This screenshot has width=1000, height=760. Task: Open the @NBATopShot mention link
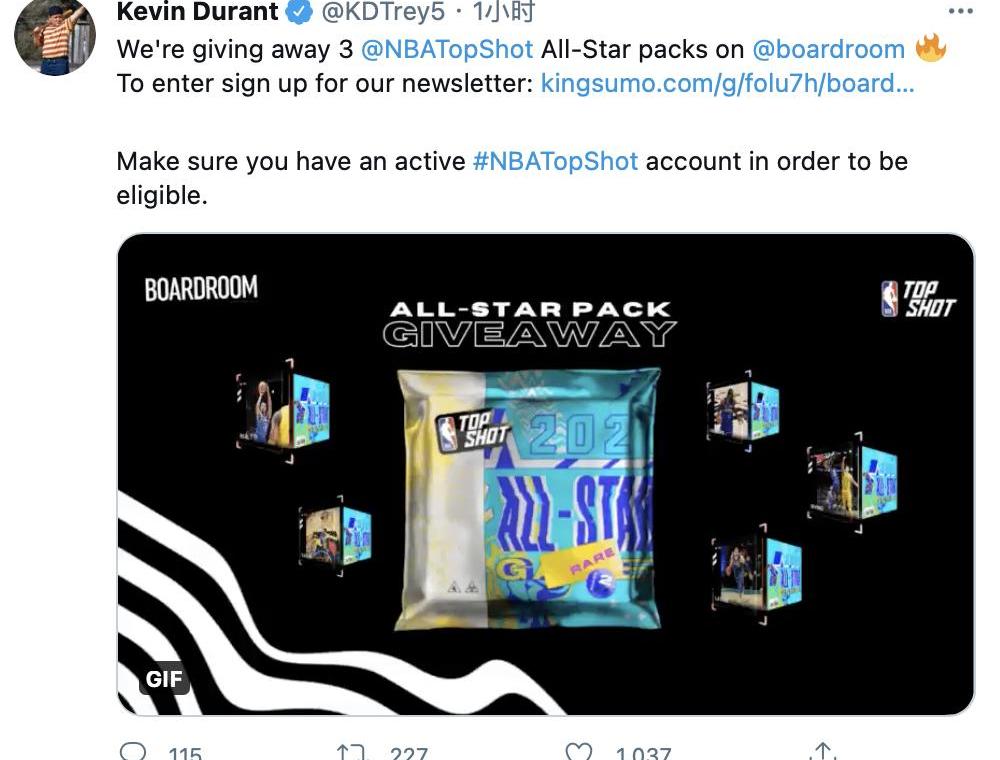(x=446, y=49)
